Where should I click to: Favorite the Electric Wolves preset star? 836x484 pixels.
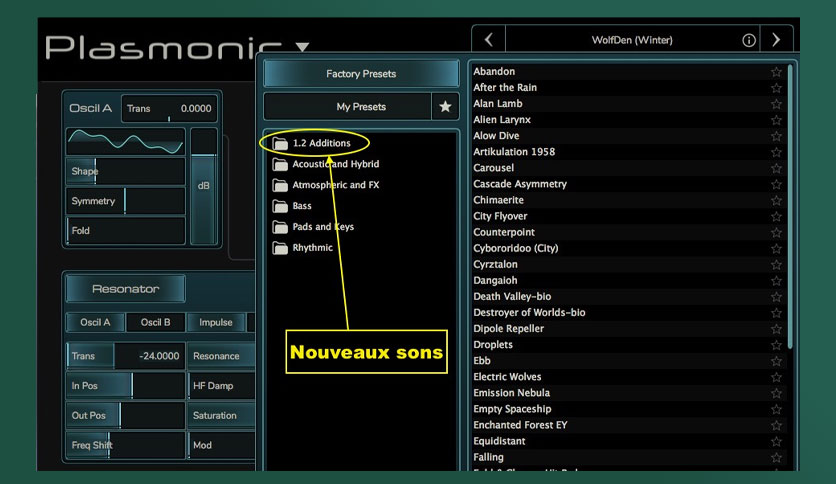[x=776, y=377]
